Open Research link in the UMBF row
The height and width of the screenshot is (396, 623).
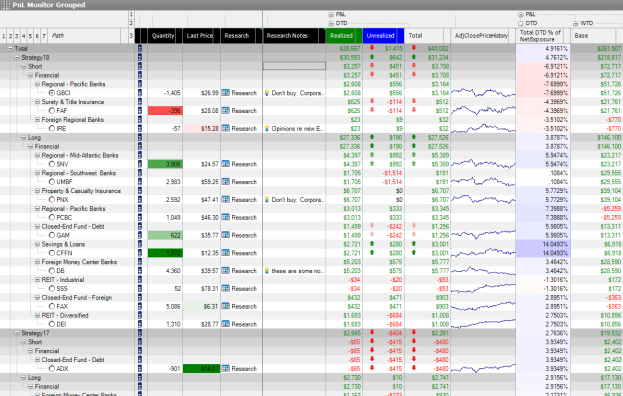(244, 182)
